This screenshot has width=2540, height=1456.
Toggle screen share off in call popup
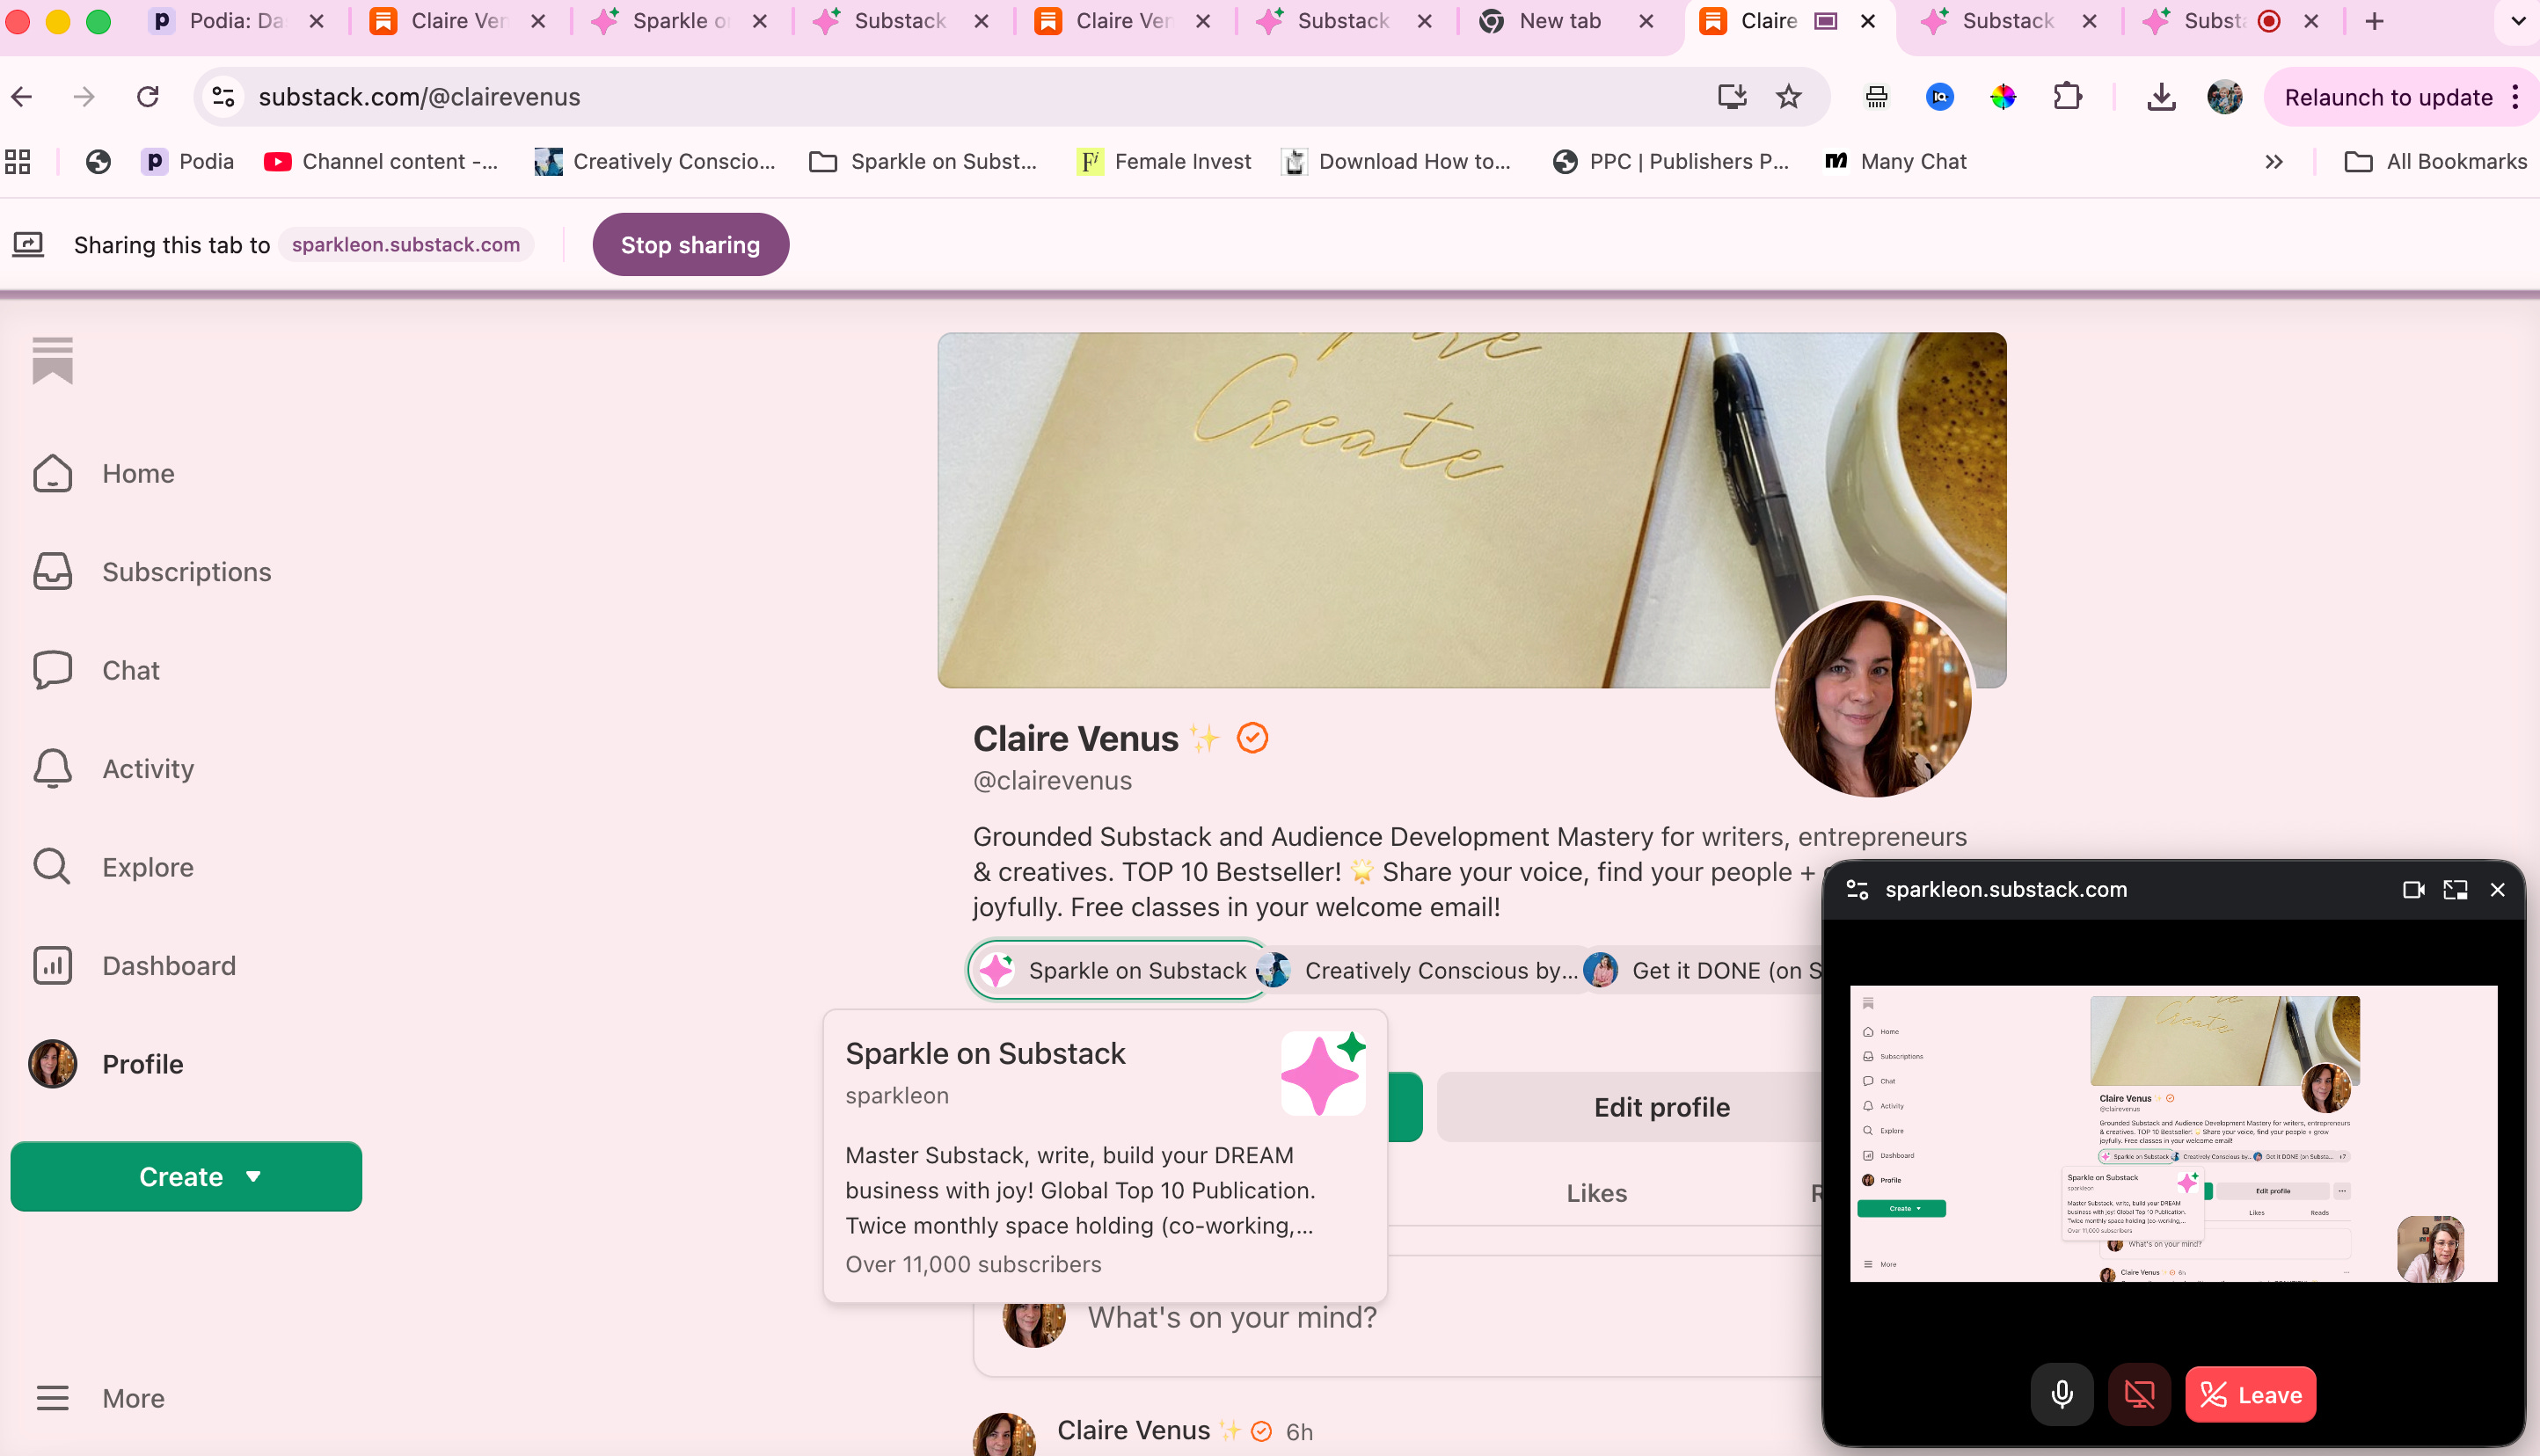[2139, 1394]
